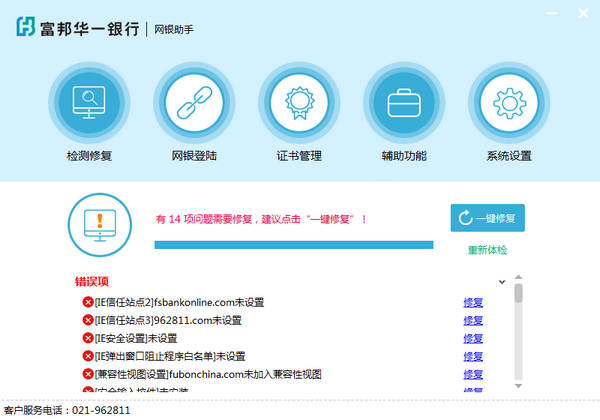This screenshot has width=600, height=420.
Task: Click the blue scan progress bar
Action: [x=293, y=245]
